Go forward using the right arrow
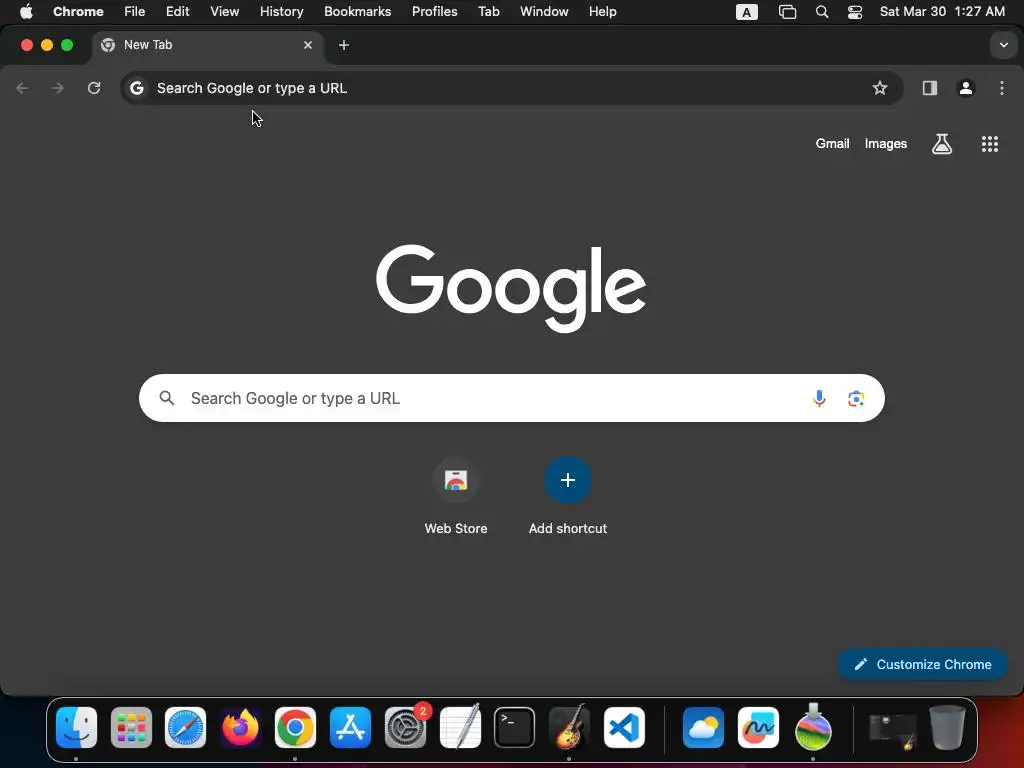 pos(57,88)
